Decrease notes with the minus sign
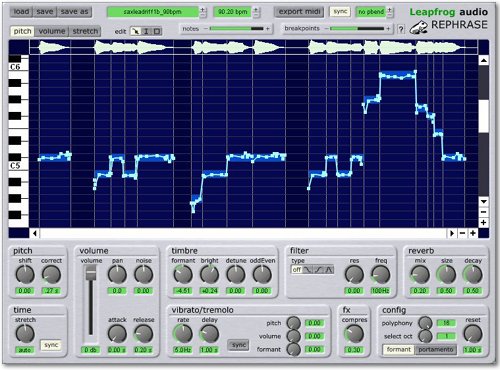The height and width of the screenshot is (370, 500). coord(205,29)
